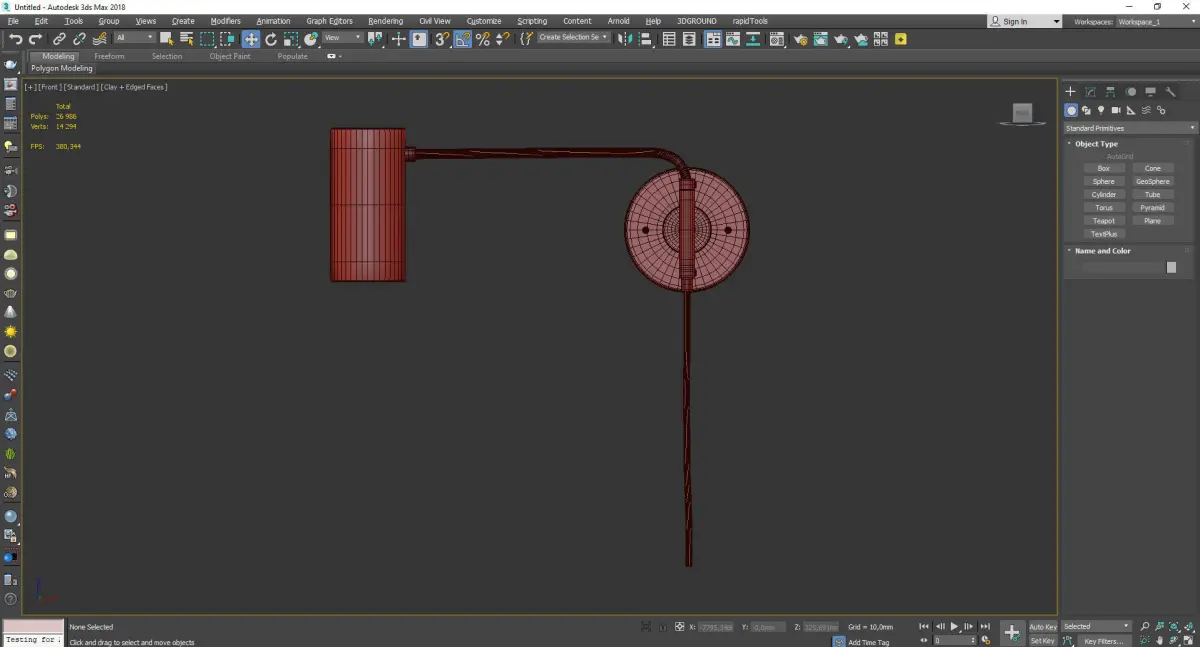Viewport: 1200px width, 647px height.
Task: Open the Curve Editor
Action: click(733, 39)
